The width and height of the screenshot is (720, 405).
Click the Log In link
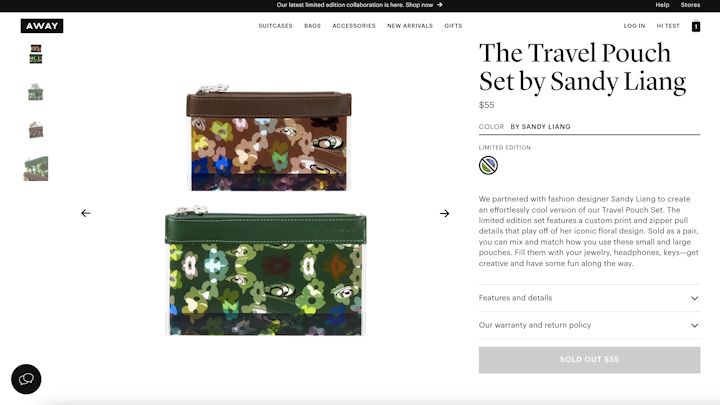click(x=634, y=26)
